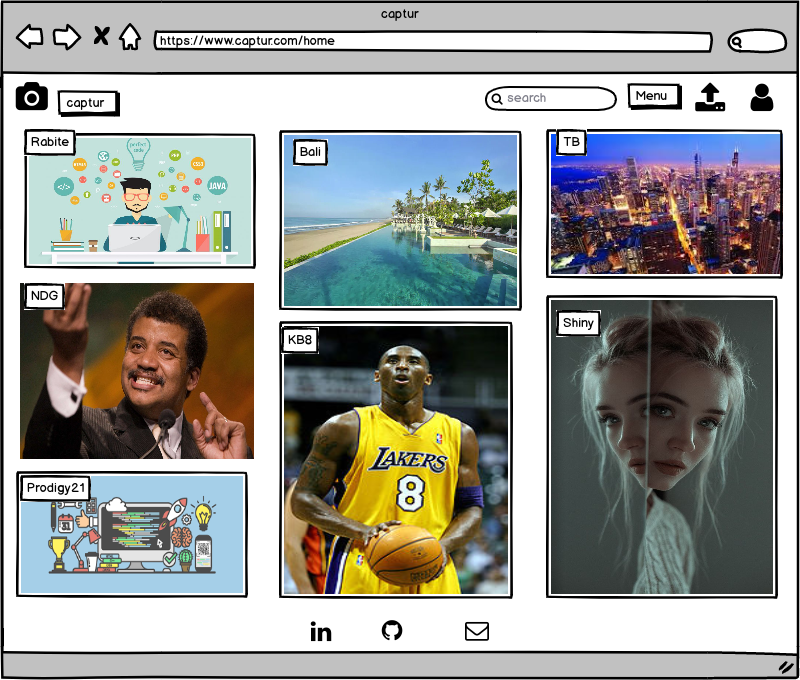The image size is (800, 680).
Task: Open the LinkedIn footer icon
Action: pyautogui.click(x=321, y=632)
